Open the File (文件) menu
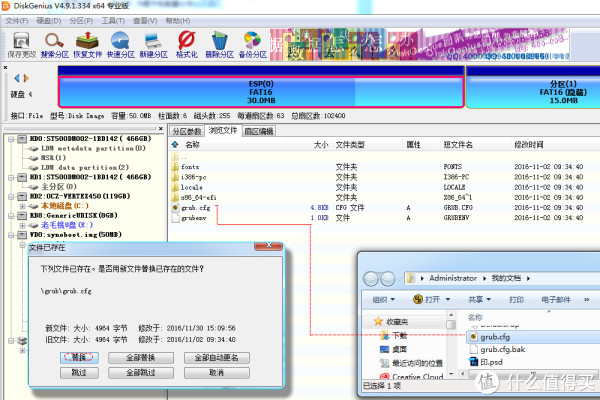This screenshot has width=600, height=400. 17,21
